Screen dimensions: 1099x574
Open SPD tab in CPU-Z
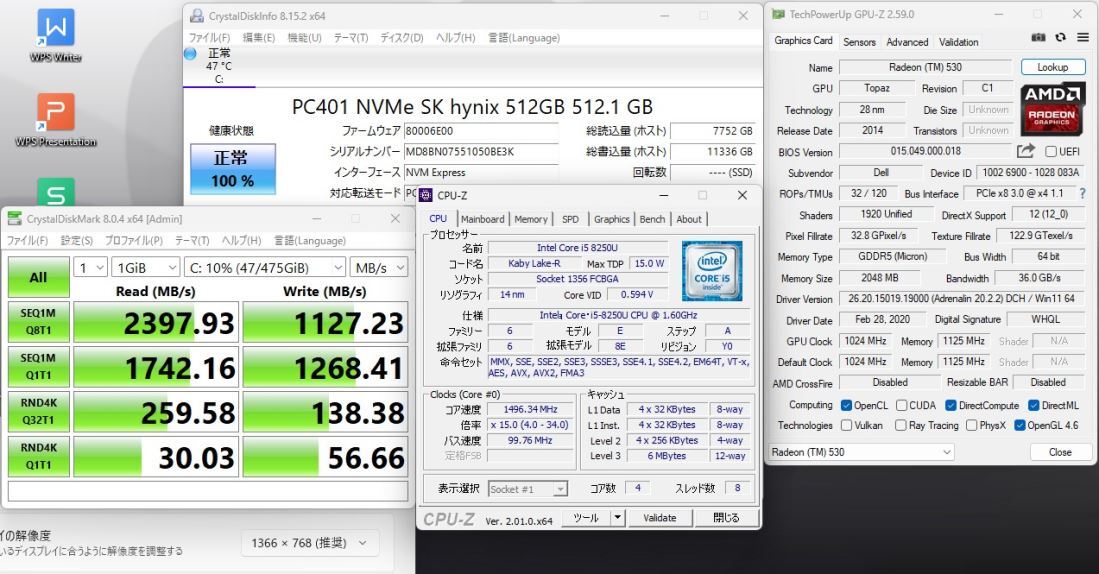[x=571, y=219]
